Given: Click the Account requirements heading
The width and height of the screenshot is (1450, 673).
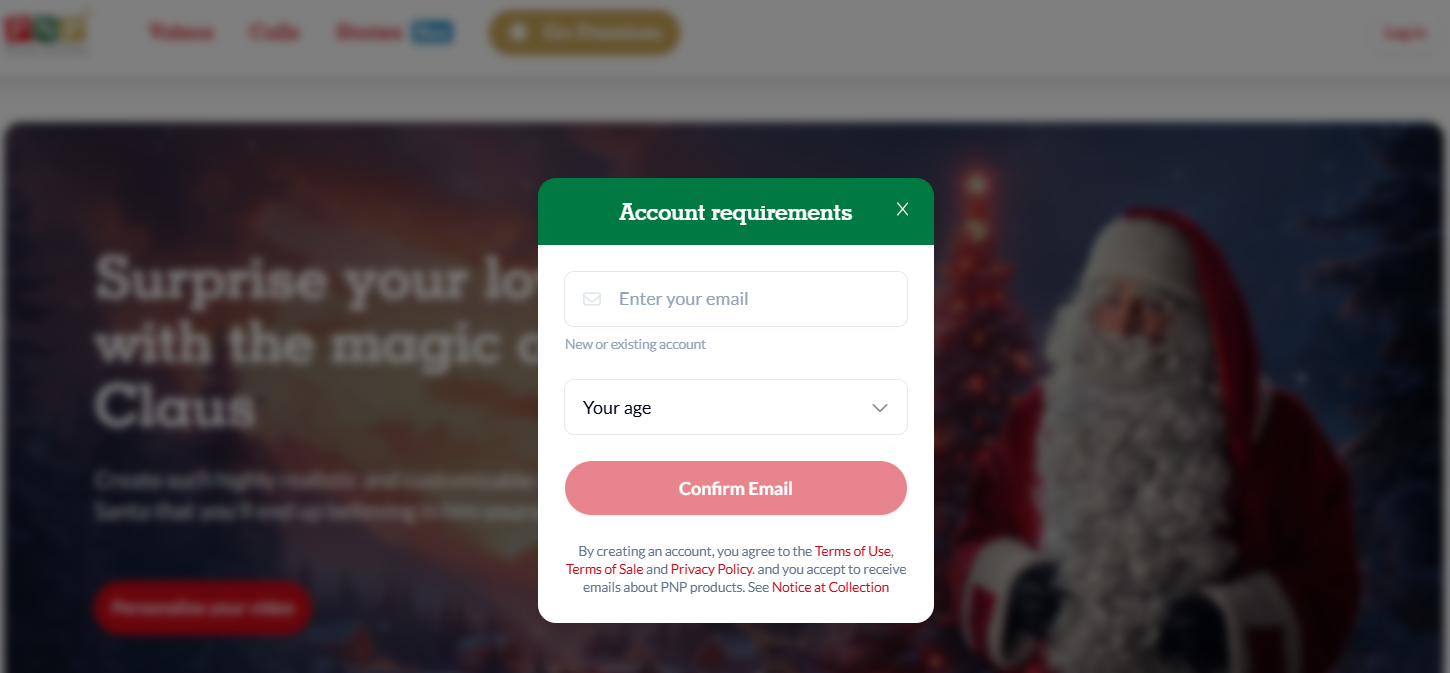Looking at the screenshot, I should coord(735,212).
